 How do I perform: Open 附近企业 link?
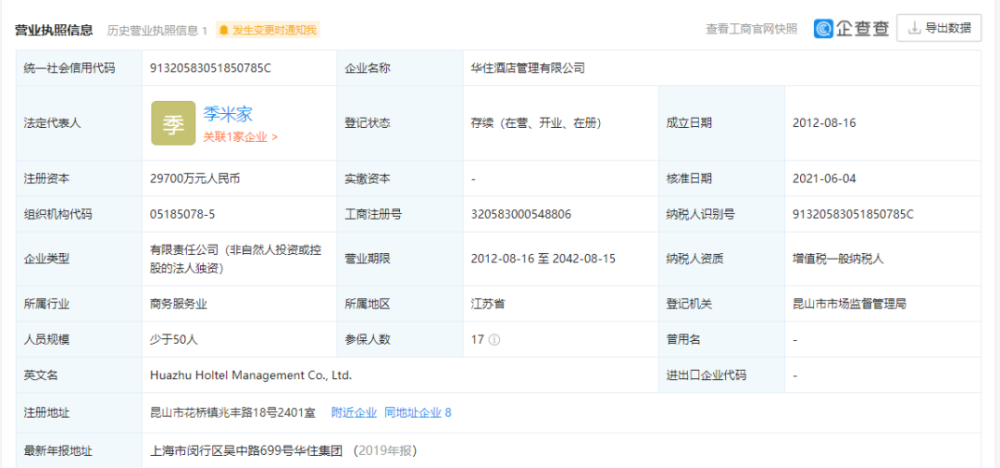pos(354,413)
